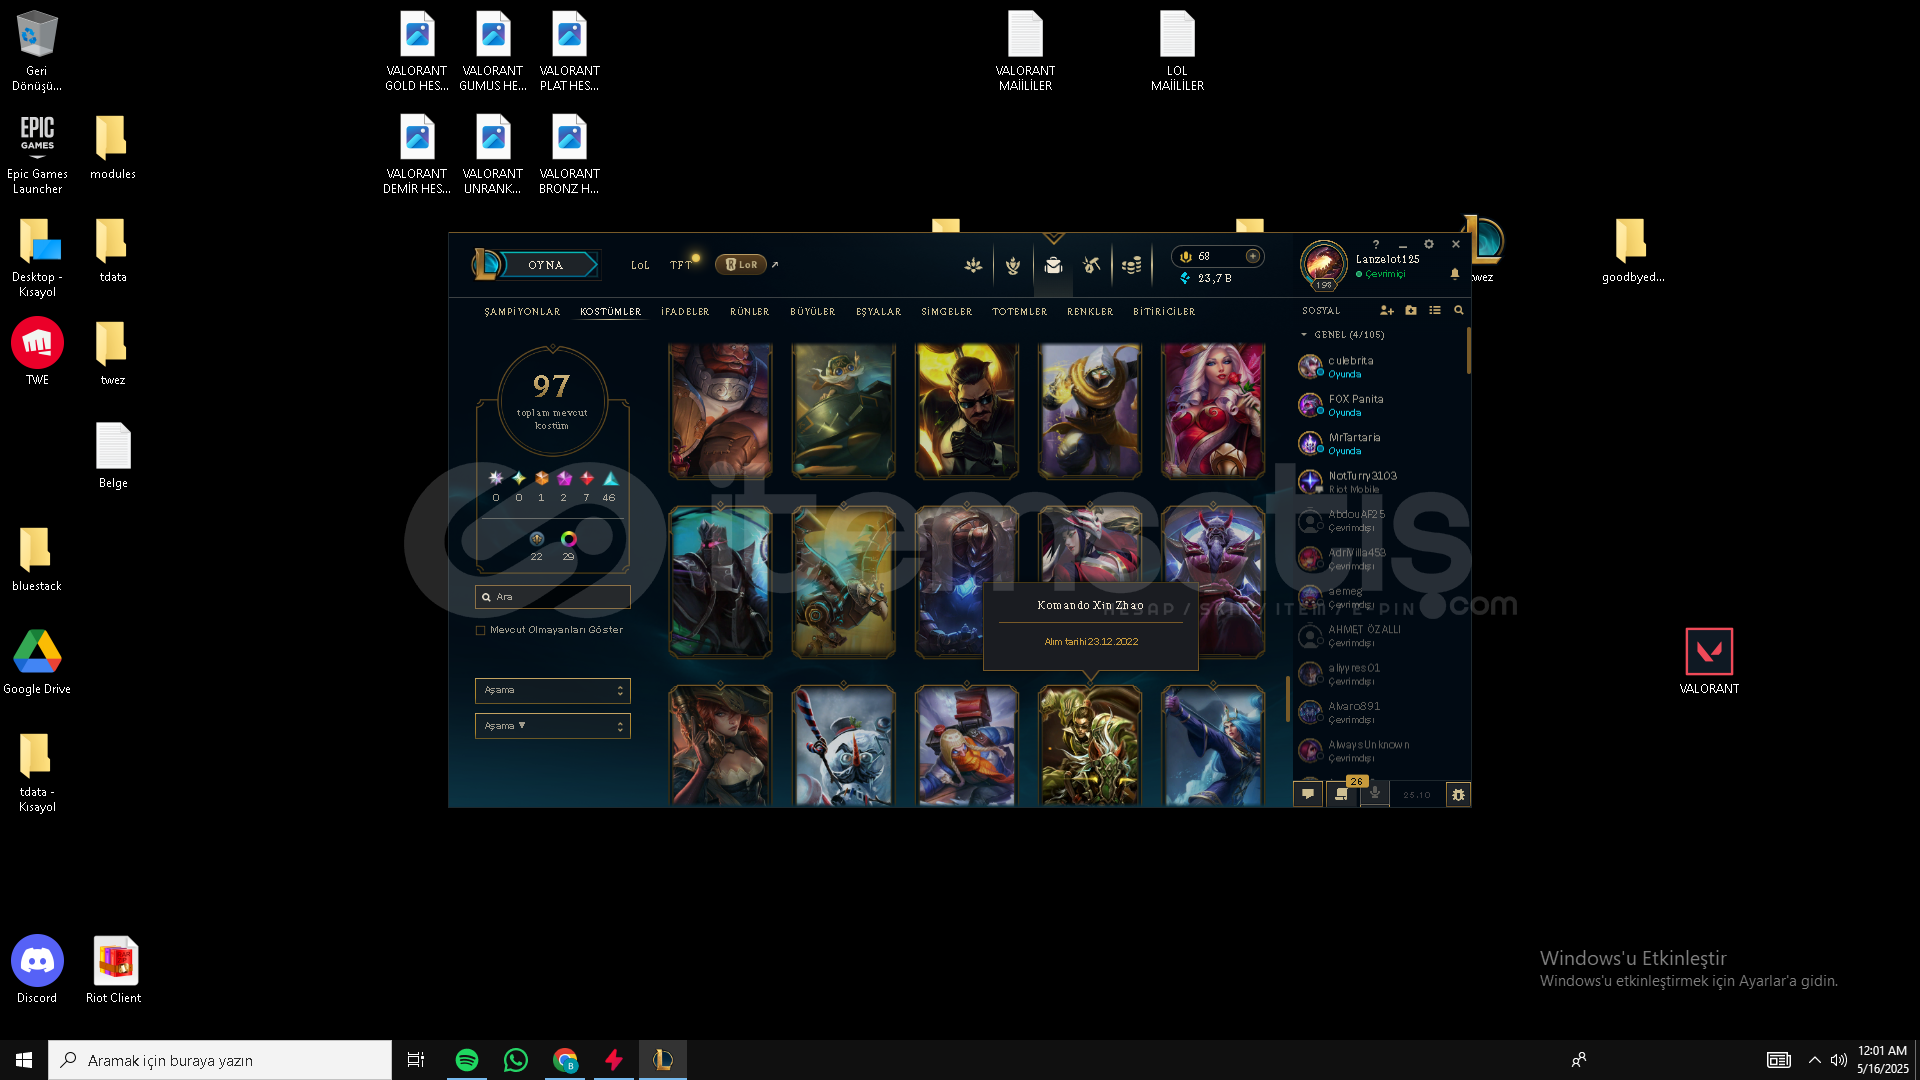Select friend FOX Panita
The image size is (1920, 1080).
[1379, 405]
